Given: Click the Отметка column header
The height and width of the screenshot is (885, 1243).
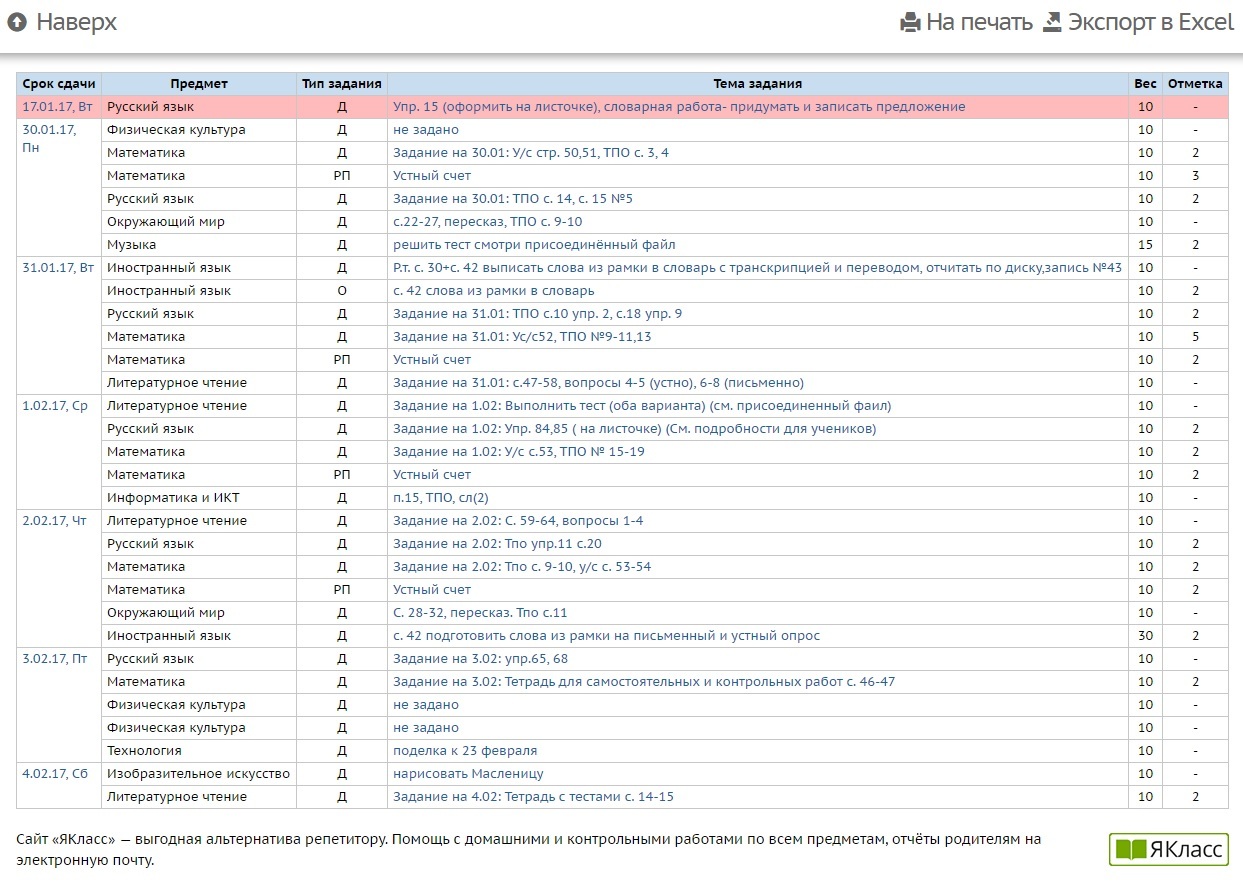Looking at the screenshot, I should pos(1195,84).
